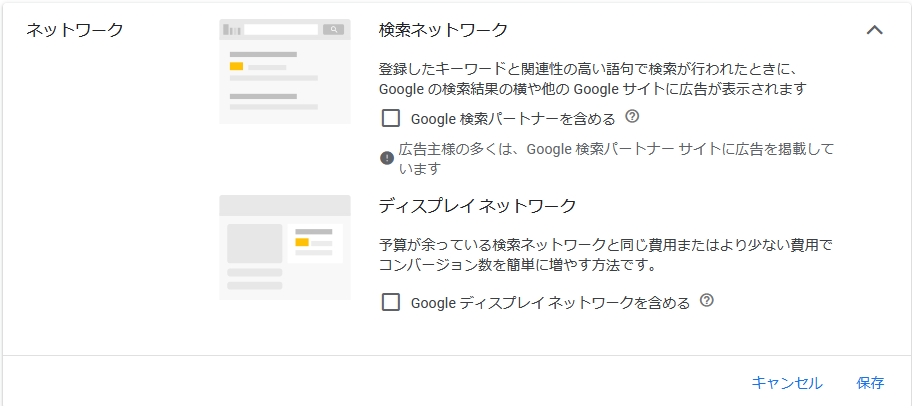
Task: Enable Google 検索パートナーを含める checkbox
Action: 391,119
